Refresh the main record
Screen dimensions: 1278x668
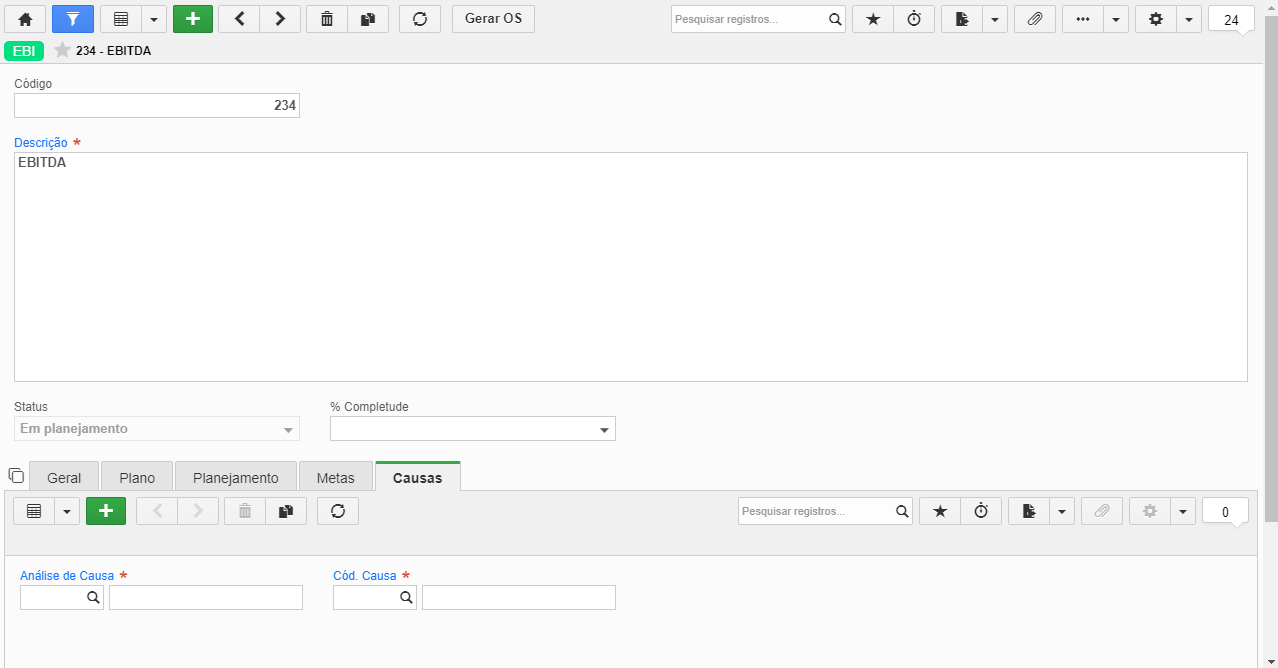[420, 19]
